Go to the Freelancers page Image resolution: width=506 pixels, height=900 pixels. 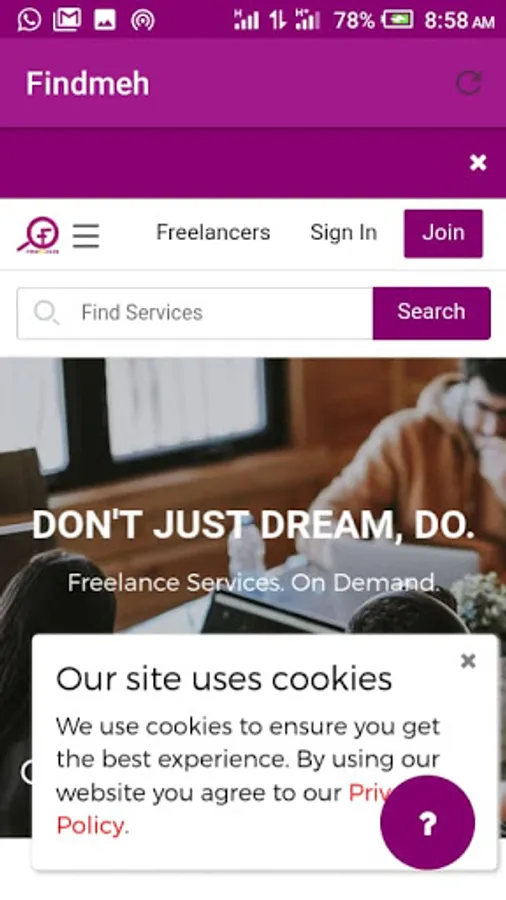(x=213, y=232)
